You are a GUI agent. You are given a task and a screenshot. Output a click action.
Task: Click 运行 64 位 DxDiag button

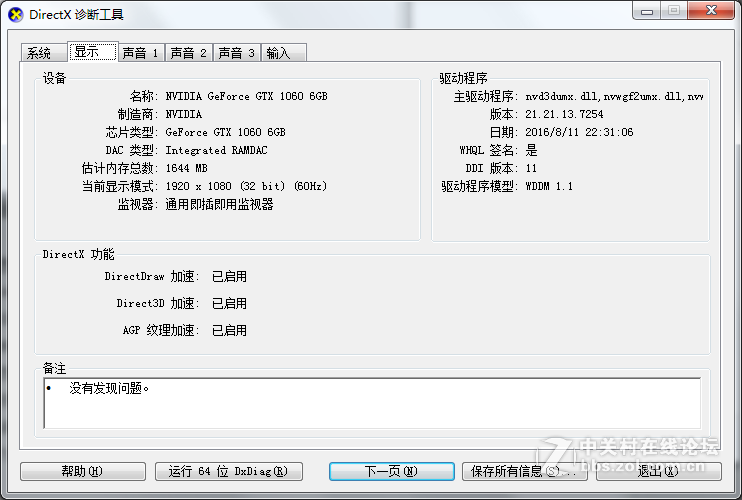[229, 471]
